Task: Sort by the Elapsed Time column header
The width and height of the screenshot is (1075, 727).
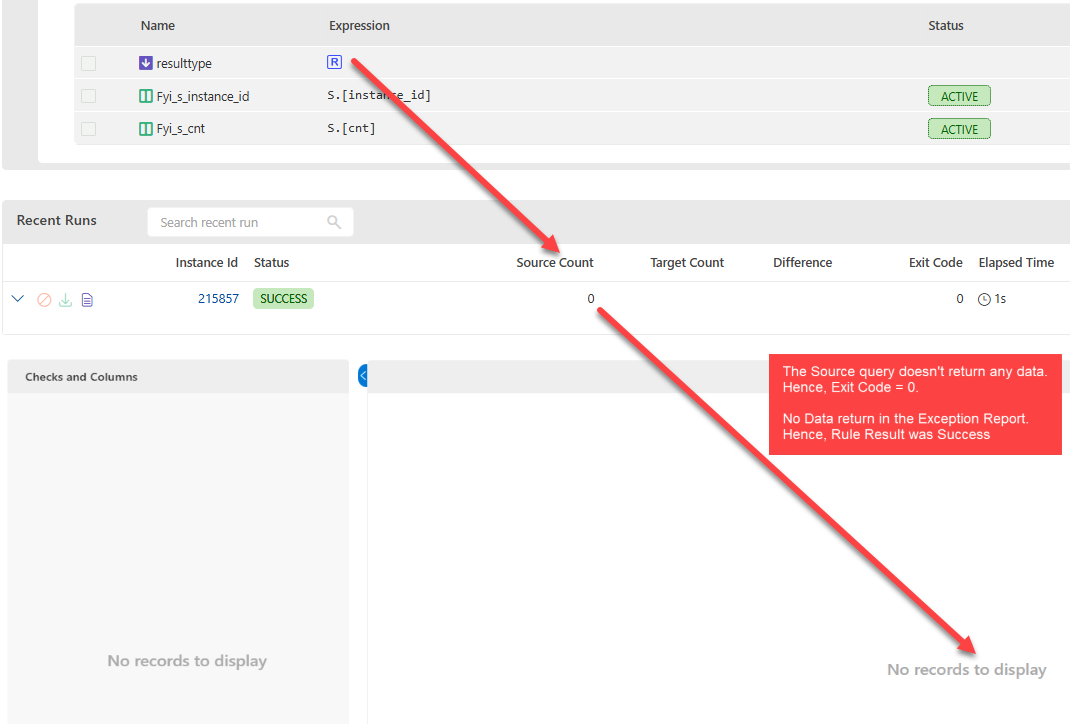Action: [1015, 263]
